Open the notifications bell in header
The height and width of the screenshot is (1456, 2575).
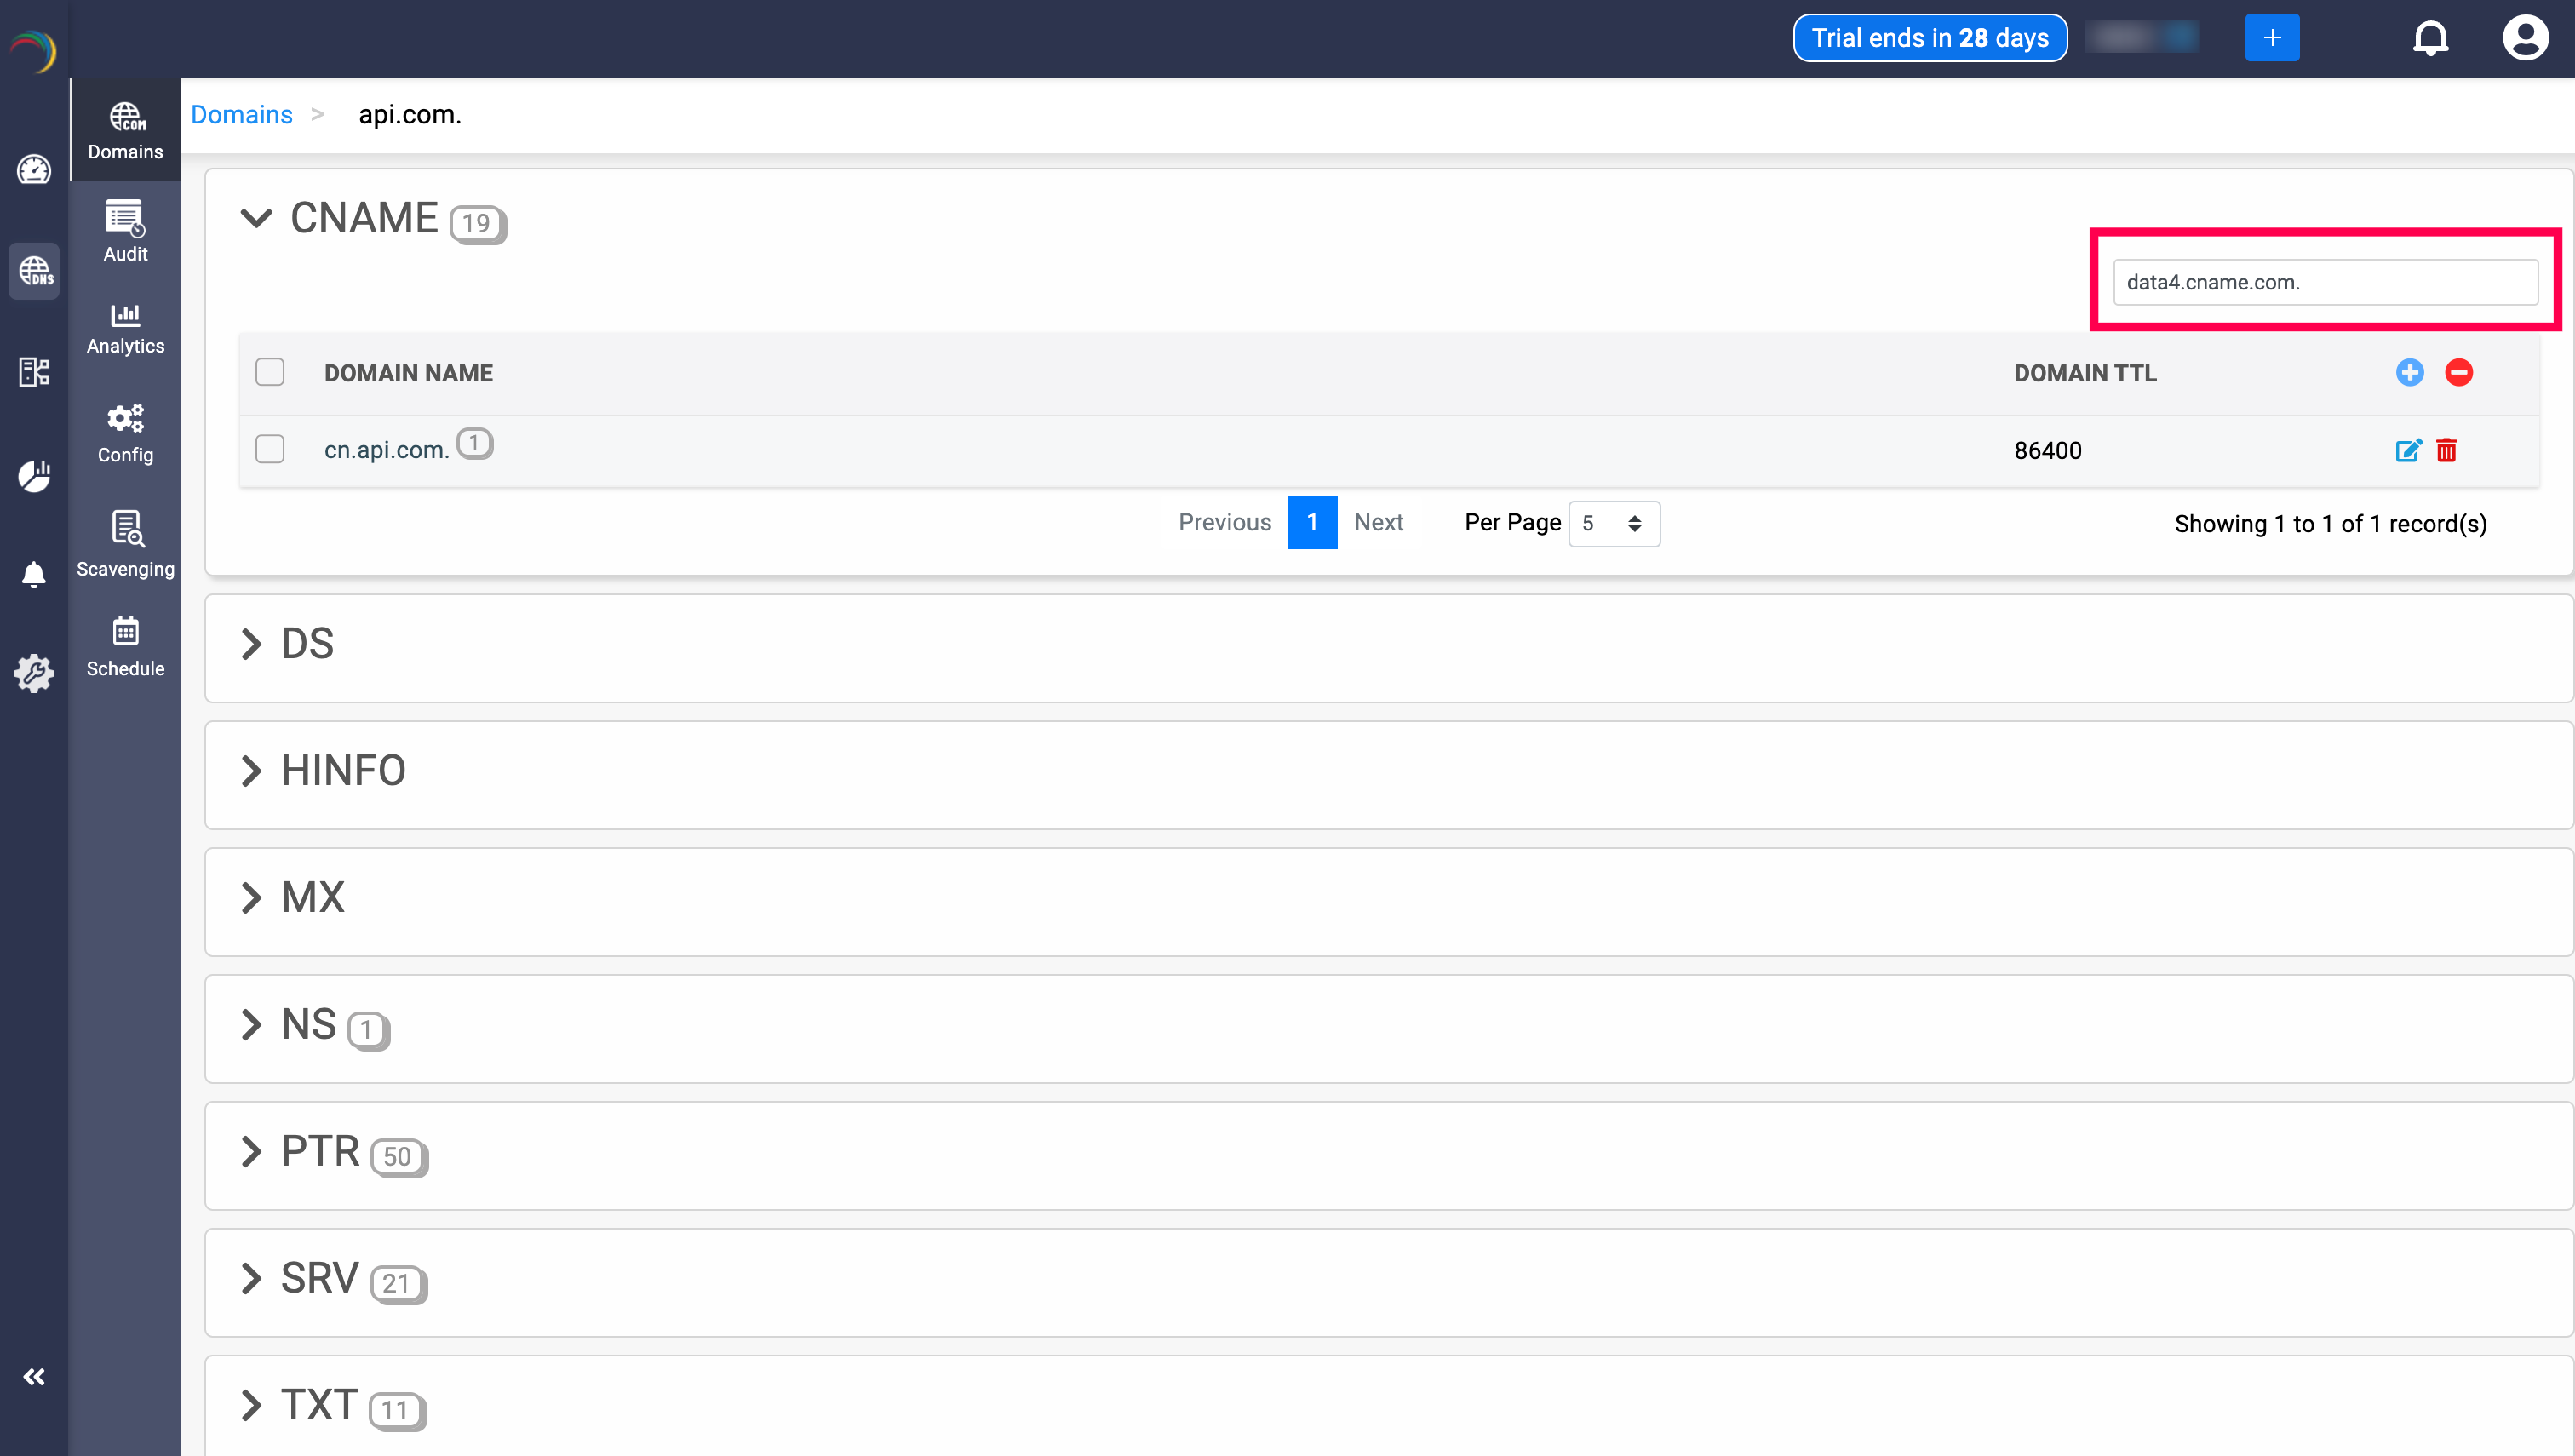(2430, 38)
